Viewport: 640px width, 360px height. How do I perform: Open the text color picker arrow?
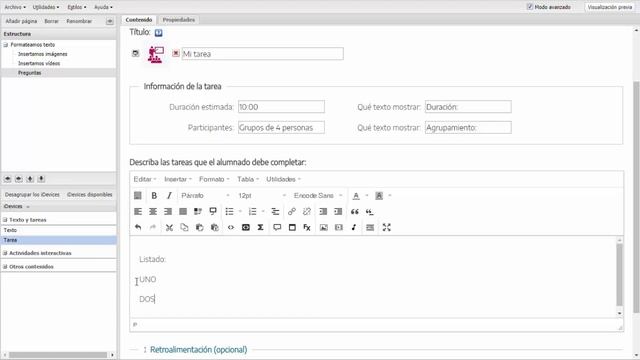point(367,196)
